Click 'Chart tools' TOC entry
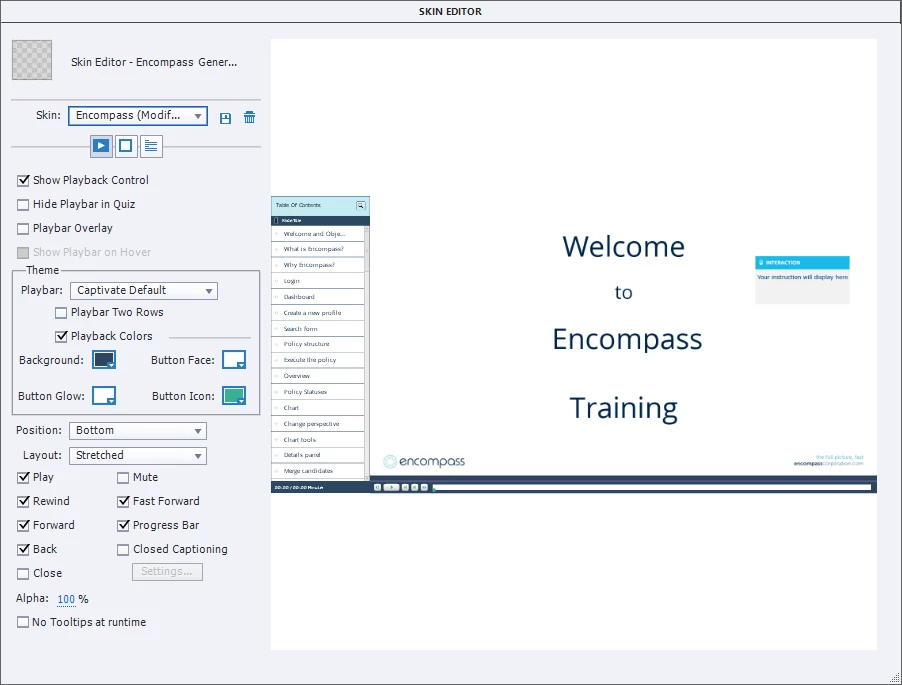Viewport: 902px width, 685px height. point(318,439)
